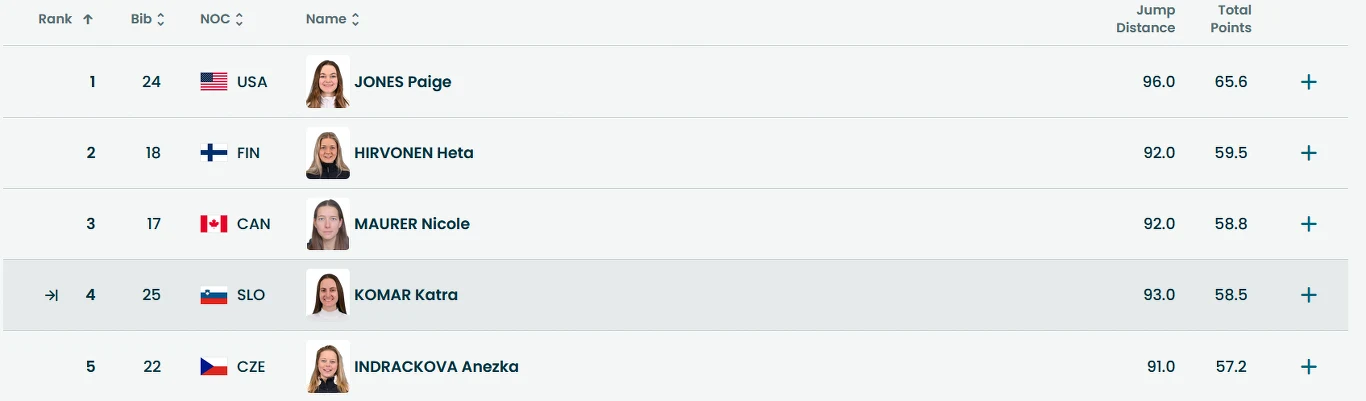The height and width of the screenshot is (401, 1366).
Task: Expand Nicole Maurer result details
Action: coord(1308,224)
